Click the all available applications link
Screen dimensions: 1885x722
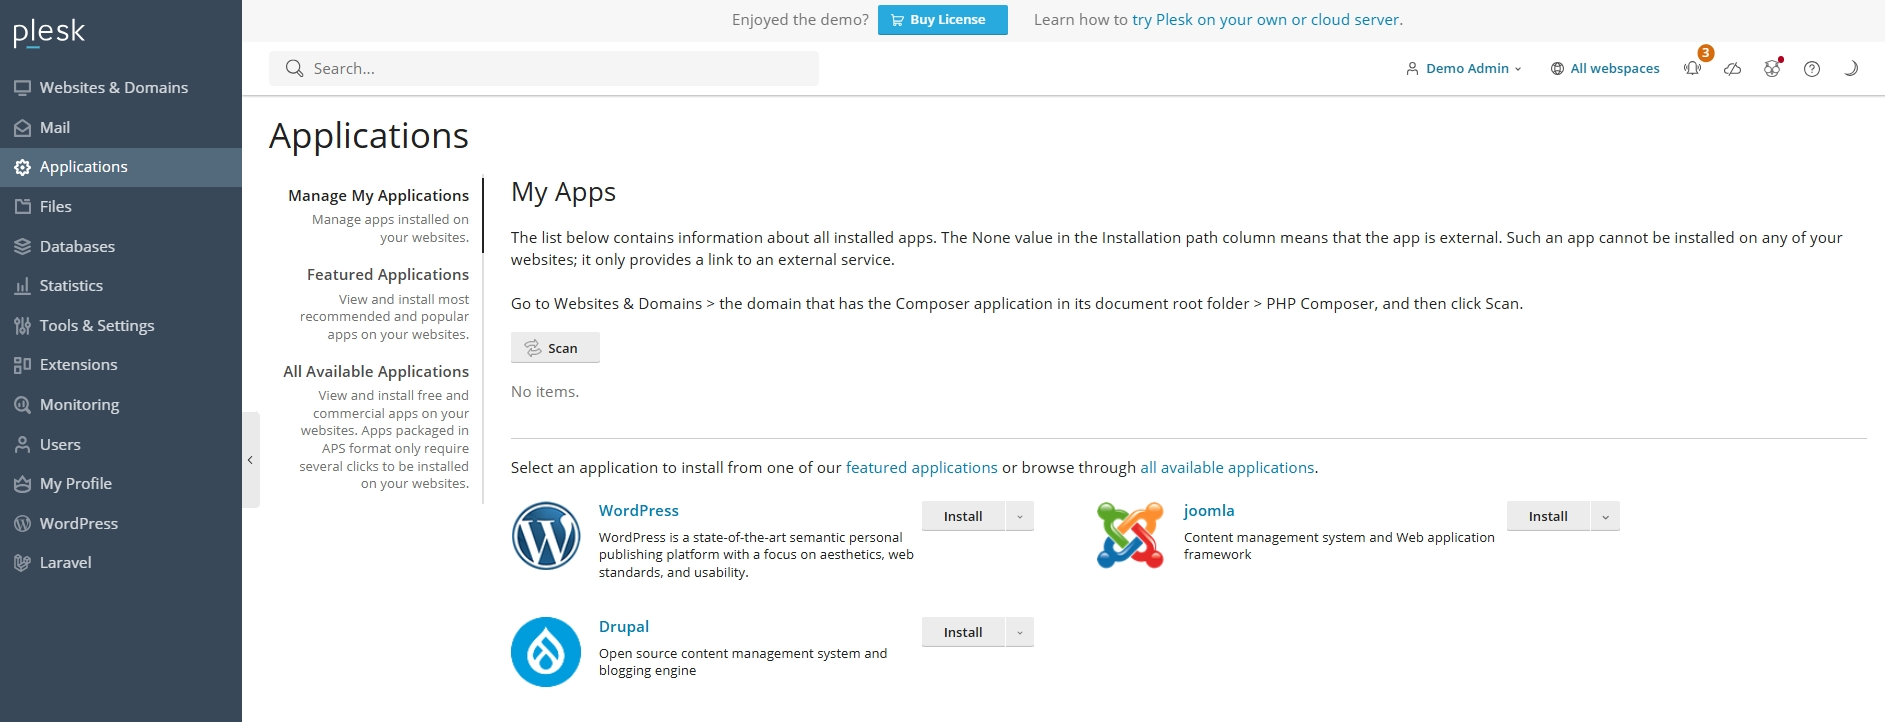[1227, 468]
